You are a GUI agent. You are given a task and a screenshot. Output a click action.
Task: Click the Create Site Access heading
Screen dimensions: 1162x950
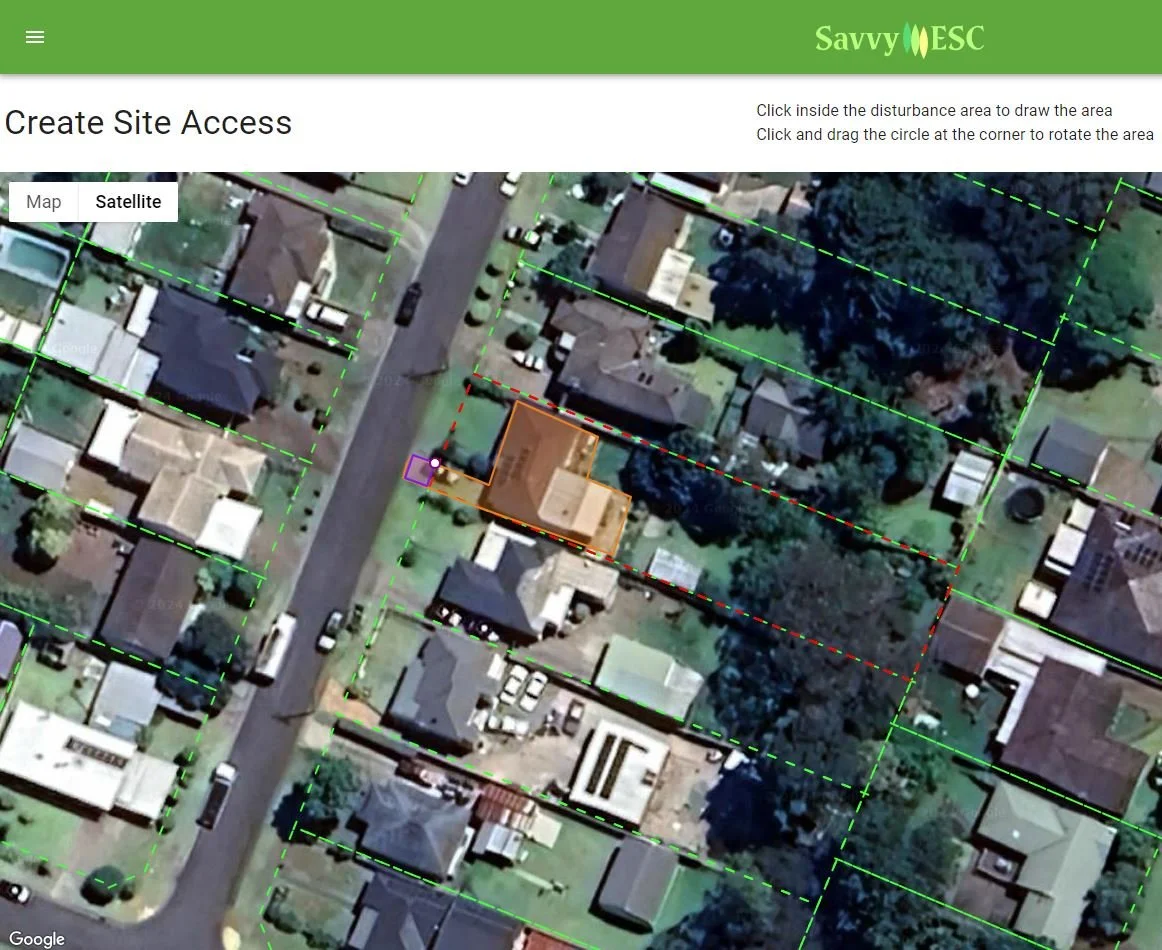(x=148, y=123)
